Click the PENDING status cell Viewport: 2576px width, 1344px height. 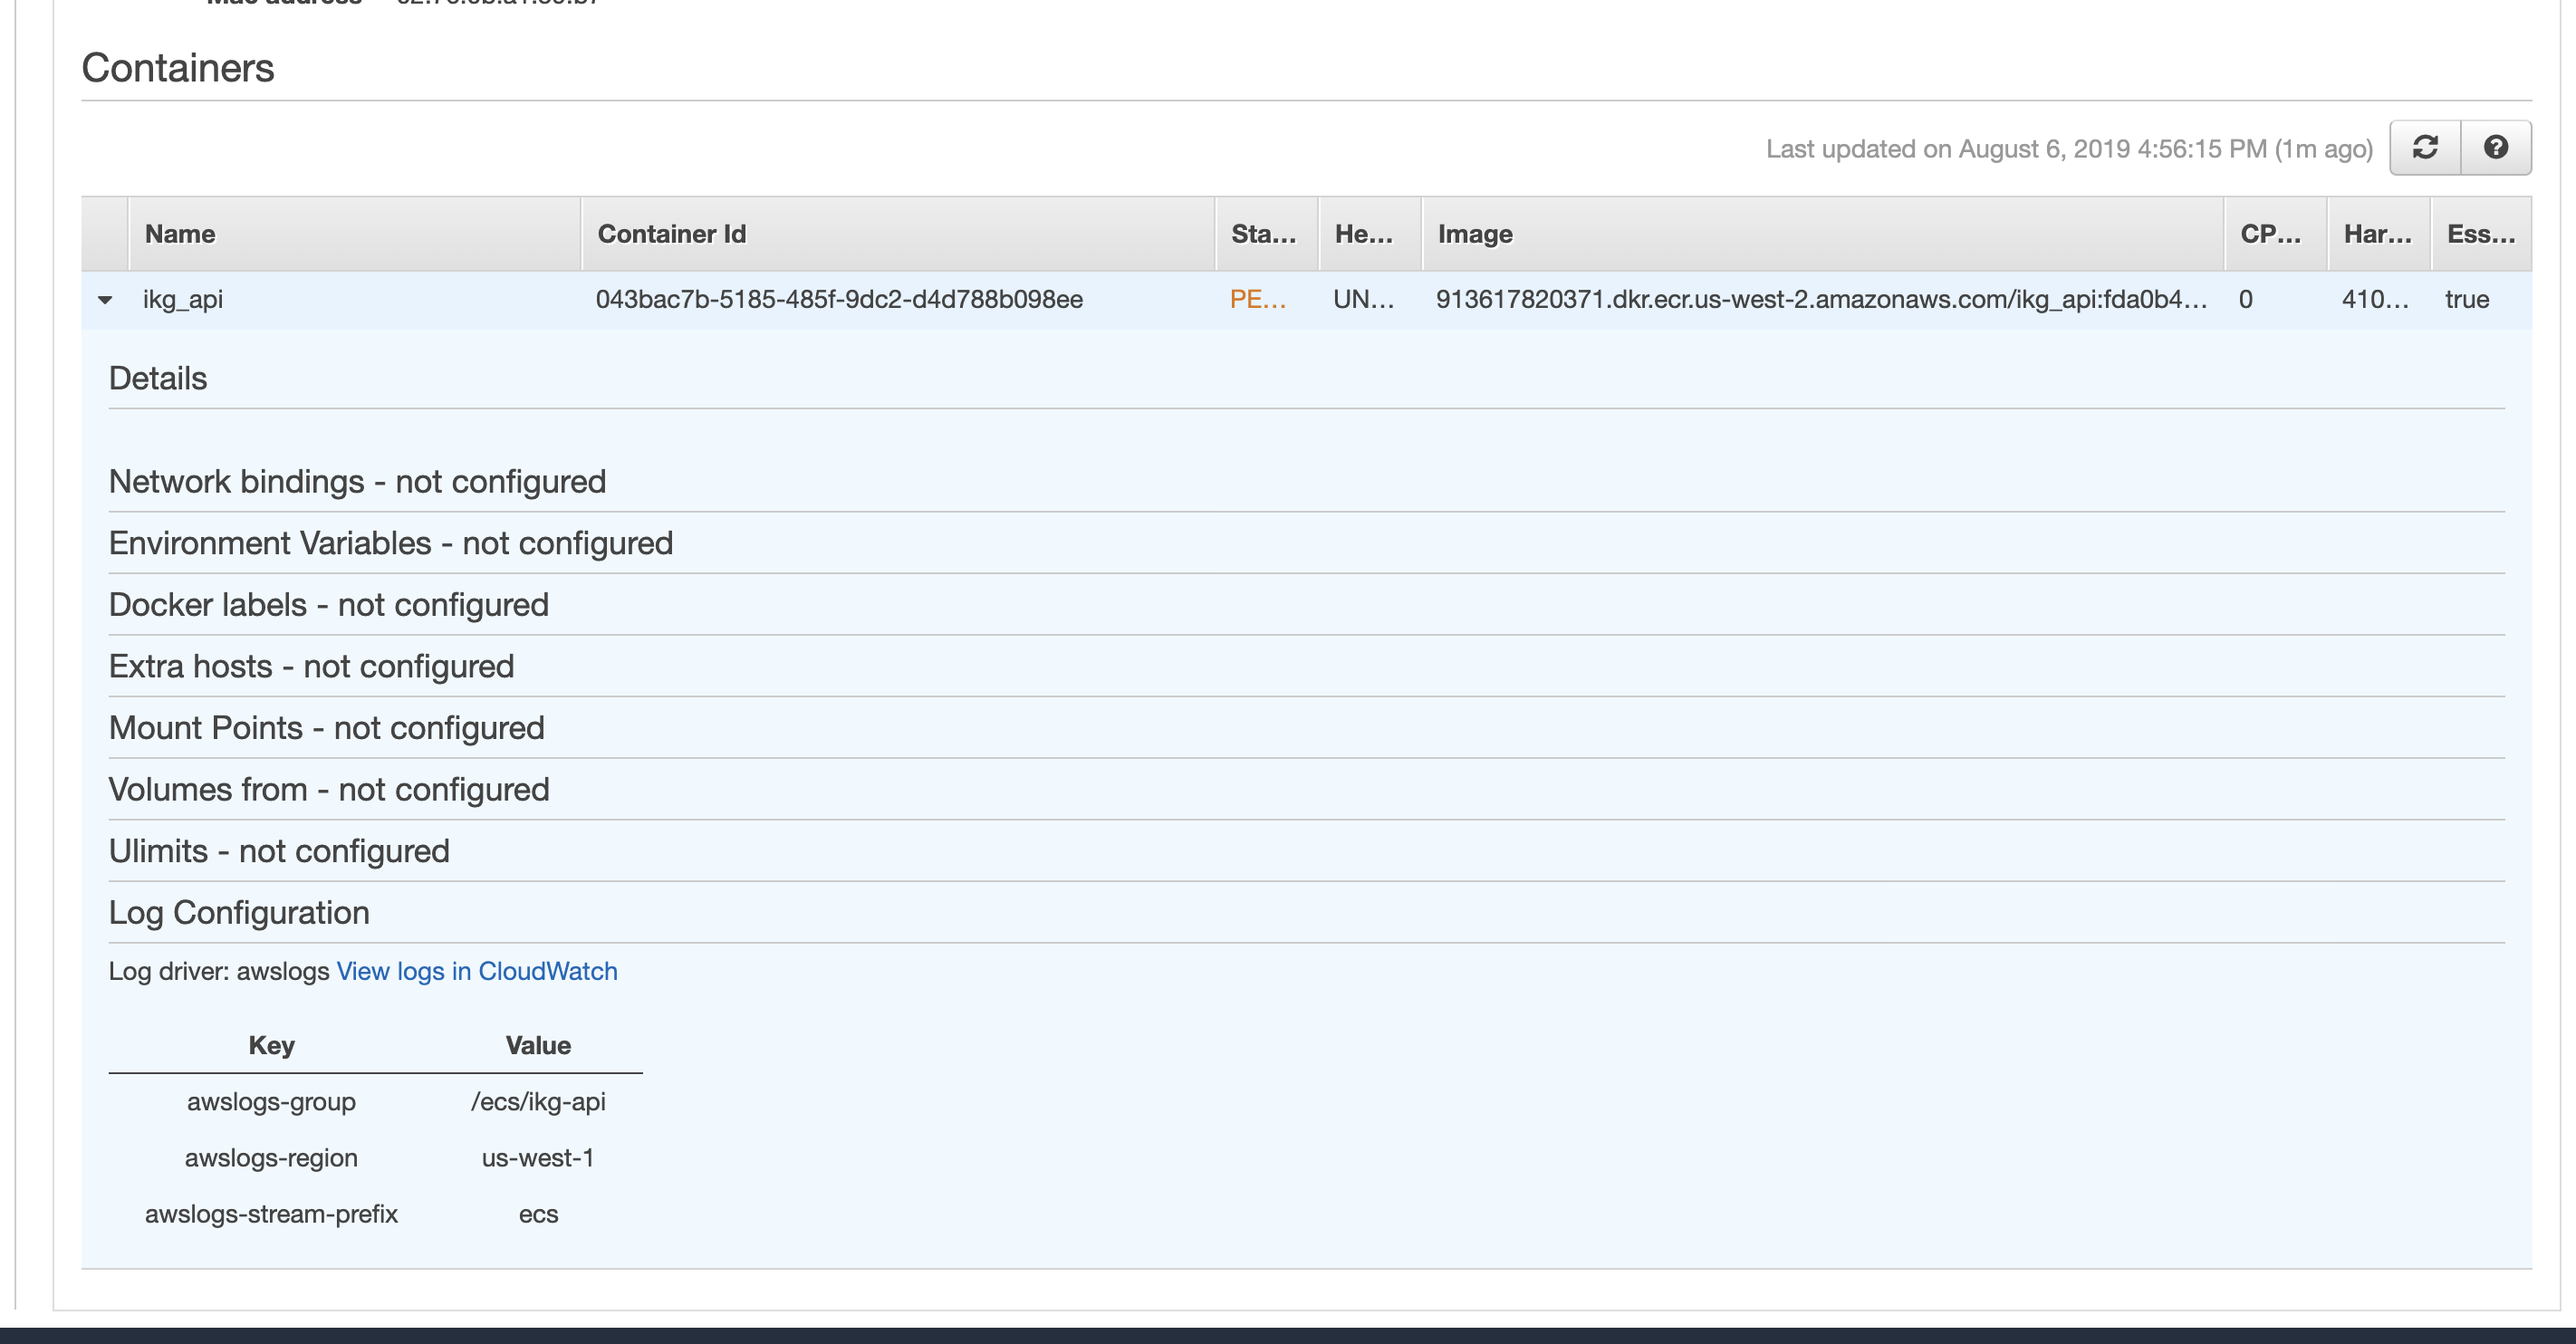[x=1257, y=300]
